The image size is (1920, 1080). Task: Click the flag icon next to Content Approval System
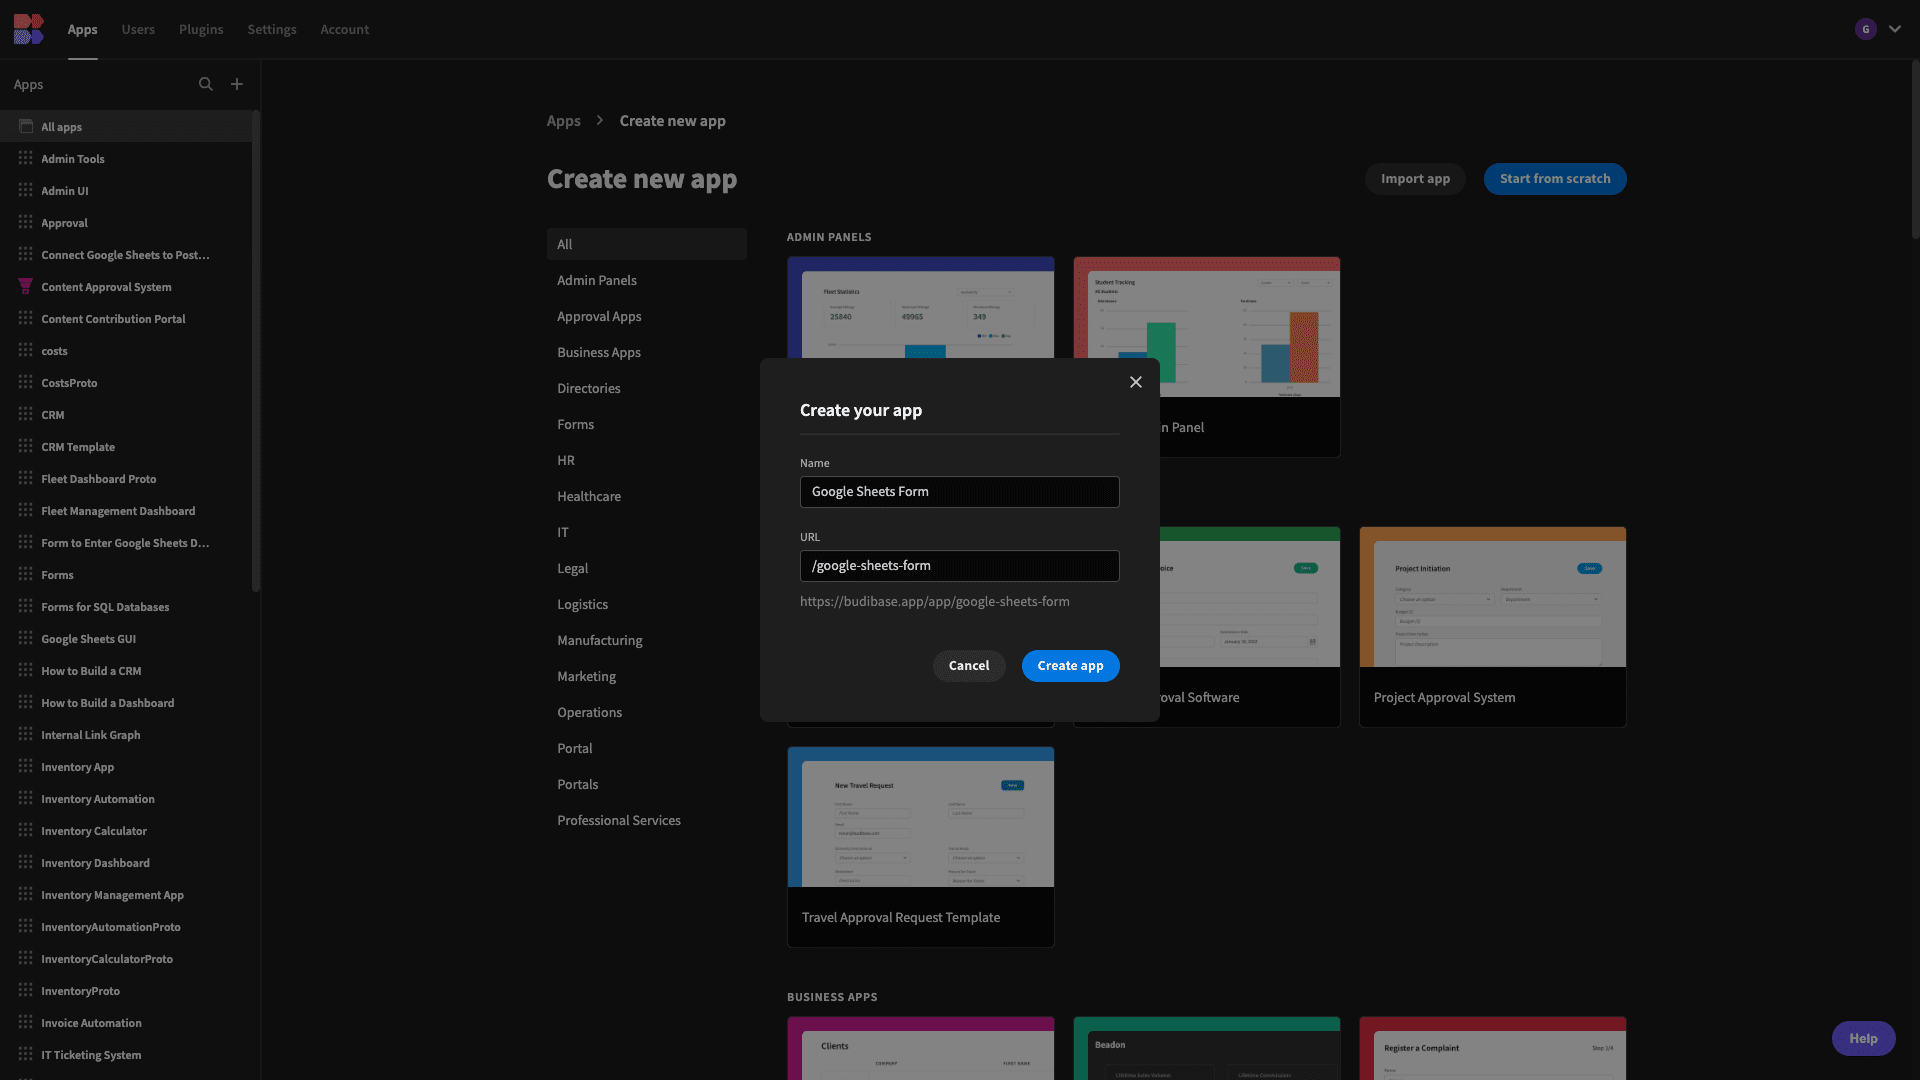tap(24, 287)
